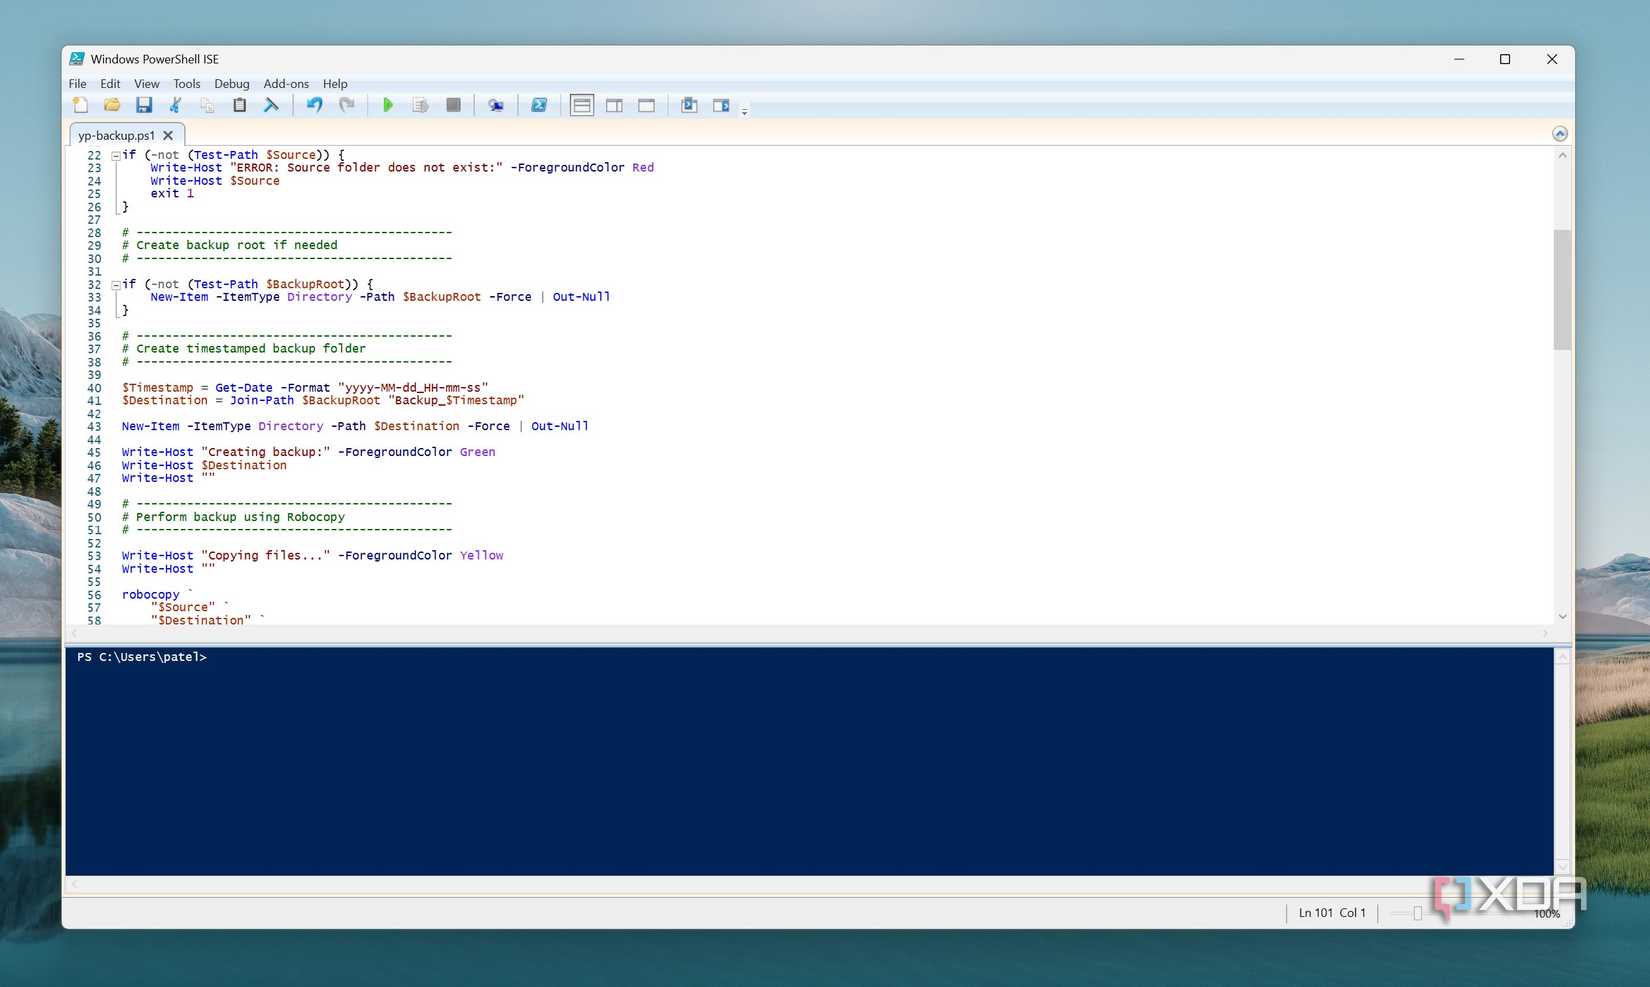Cut the selection with the scissors icon

click(x=176, y=105)
